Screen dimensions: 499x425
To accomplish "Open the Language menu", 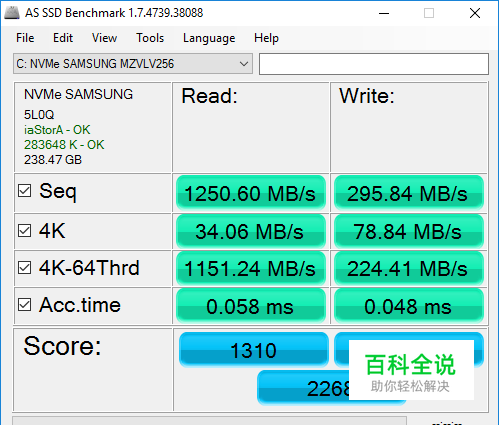I will pos(209,38).
